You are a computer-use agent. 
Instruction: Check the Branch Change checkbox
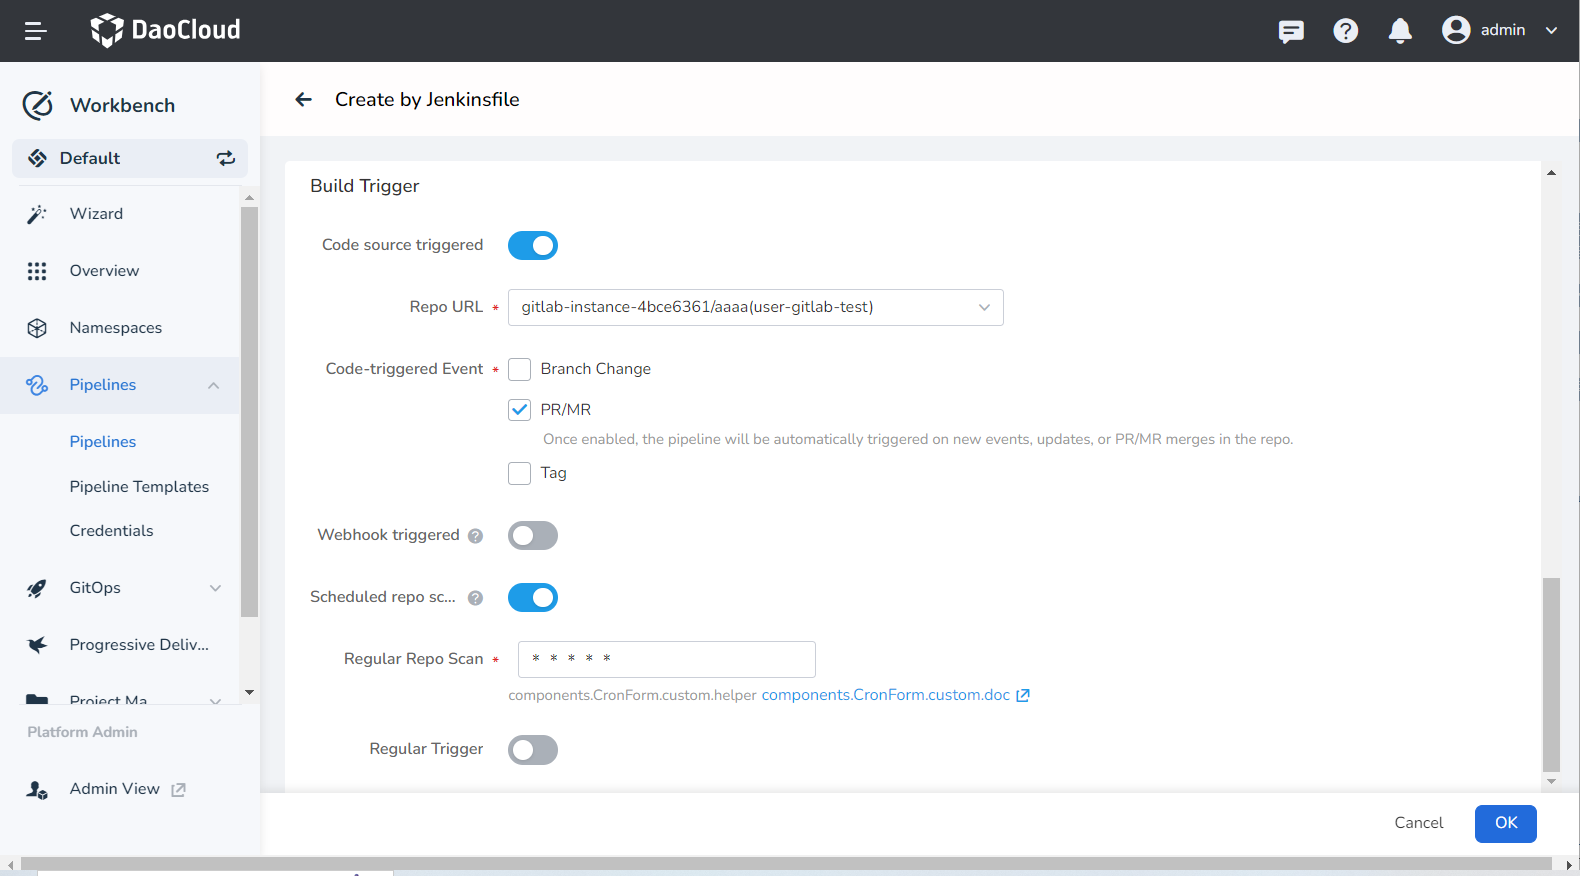coord(520,369)
